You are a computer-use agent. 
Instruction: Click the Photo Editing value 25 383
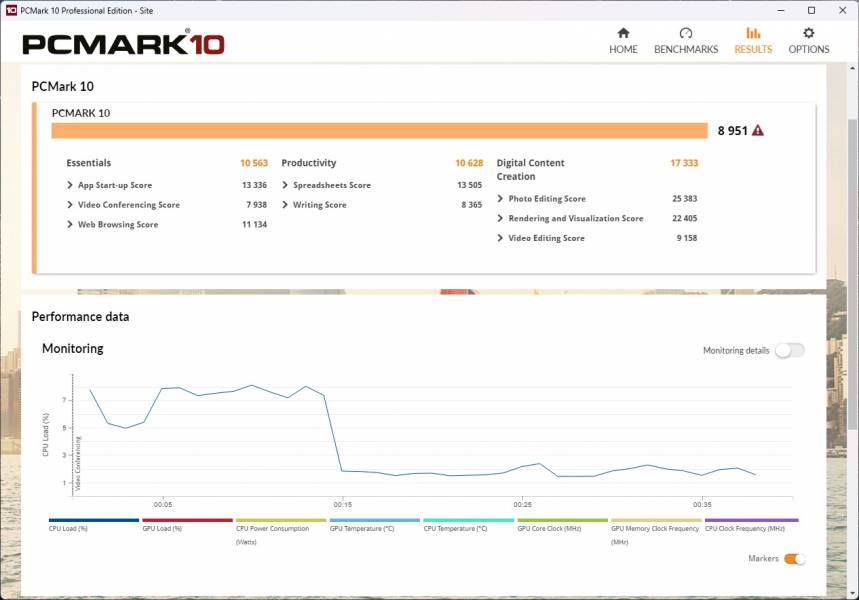685,198
